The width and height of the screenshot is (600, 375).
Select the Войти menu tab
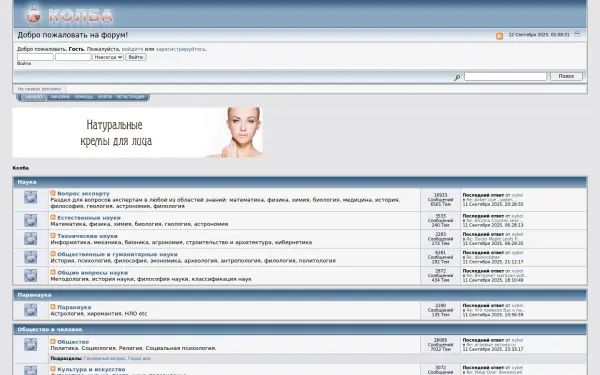tap(104, 97)
